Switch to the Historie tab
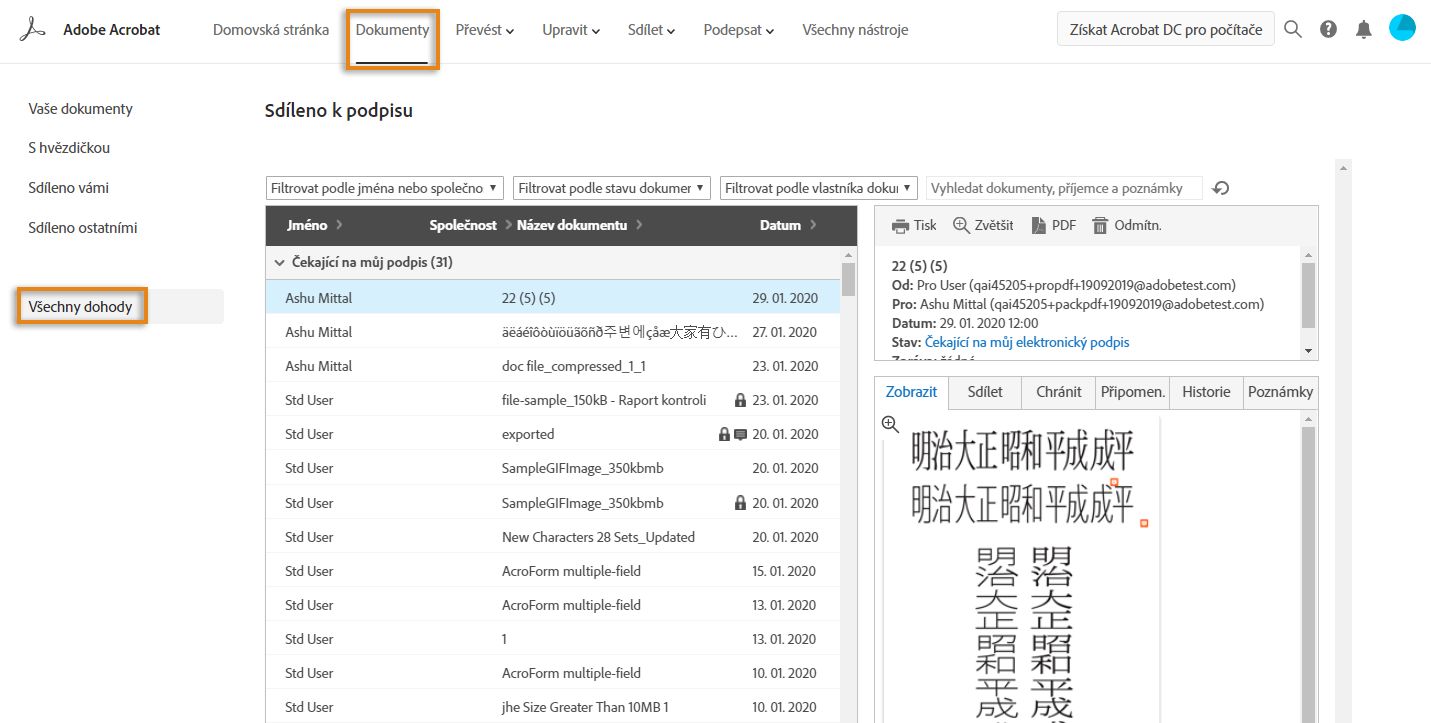 point(1206,392)
